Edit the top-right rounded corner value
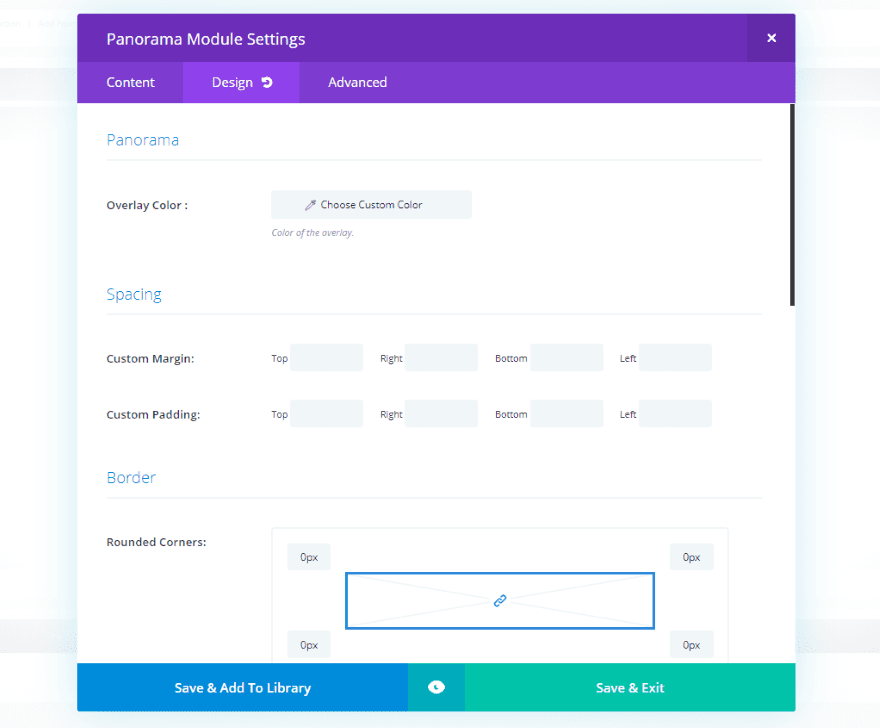The height and width of the screenshot is (728, 880). click(692, 557)
